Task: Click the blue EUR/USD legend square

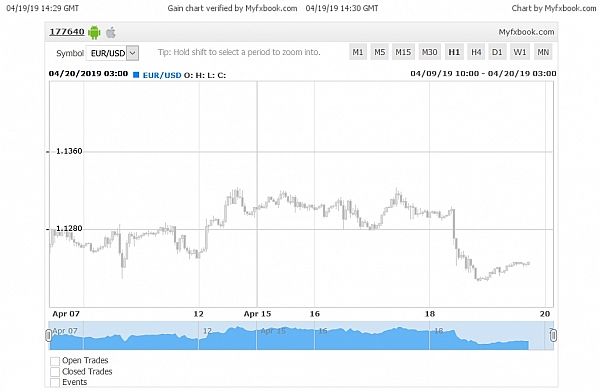Action: coord(136,75)
